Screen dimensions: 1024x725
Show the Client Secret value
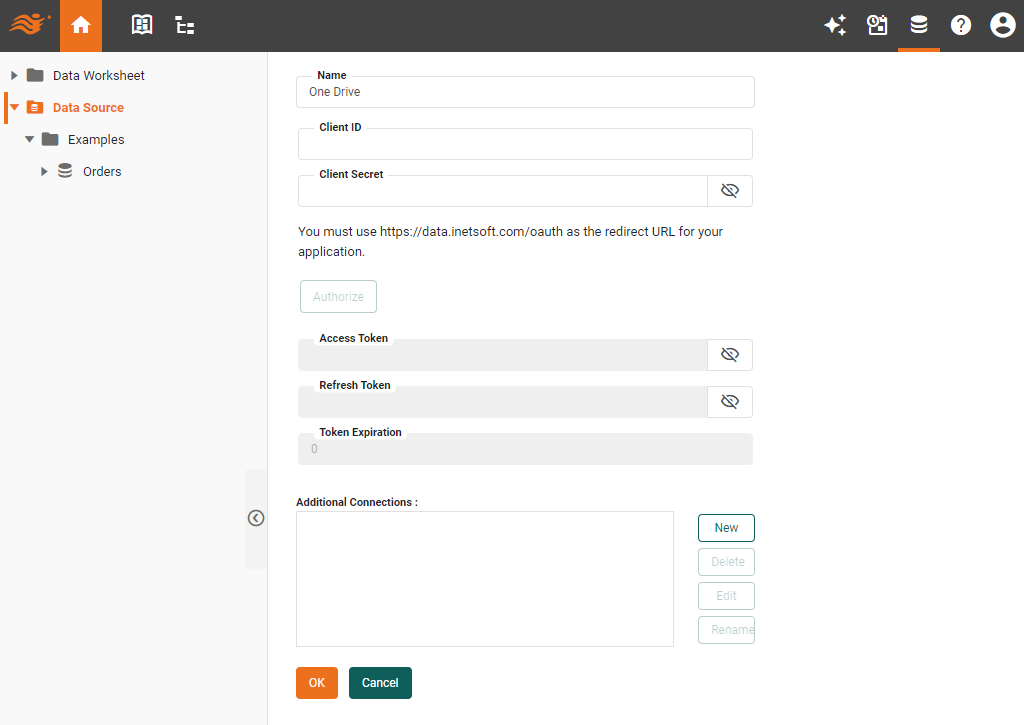[730, 190]
